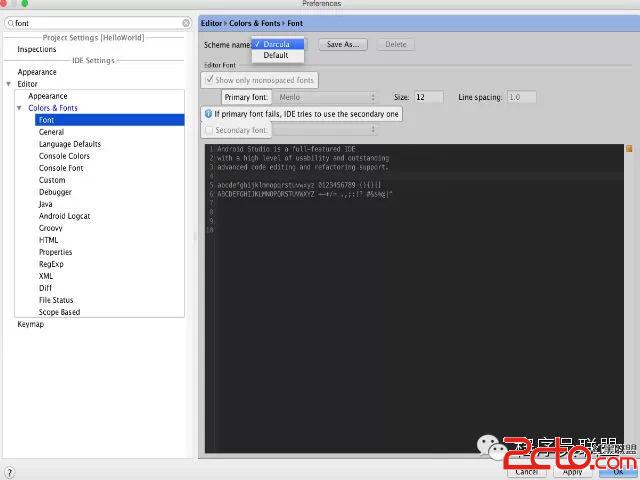This screenshot has height=480, width=640.
Task: Select Editor in settings tree
Action: tap(27, 84)
